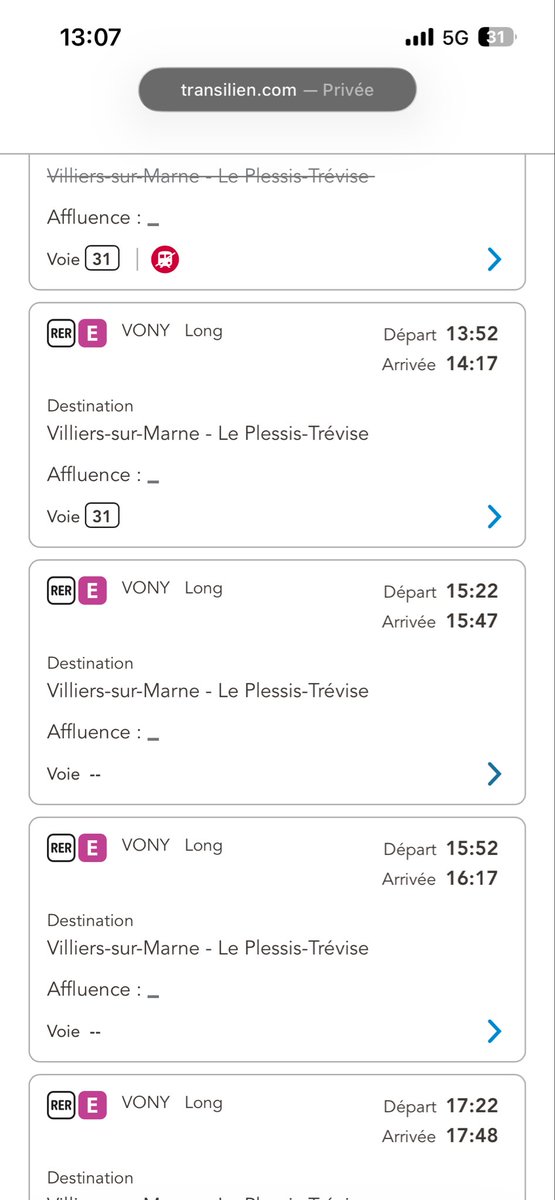Open the 17:22 departure train card
Viewport: 555px width, 1200px height.
[277, 1137]
